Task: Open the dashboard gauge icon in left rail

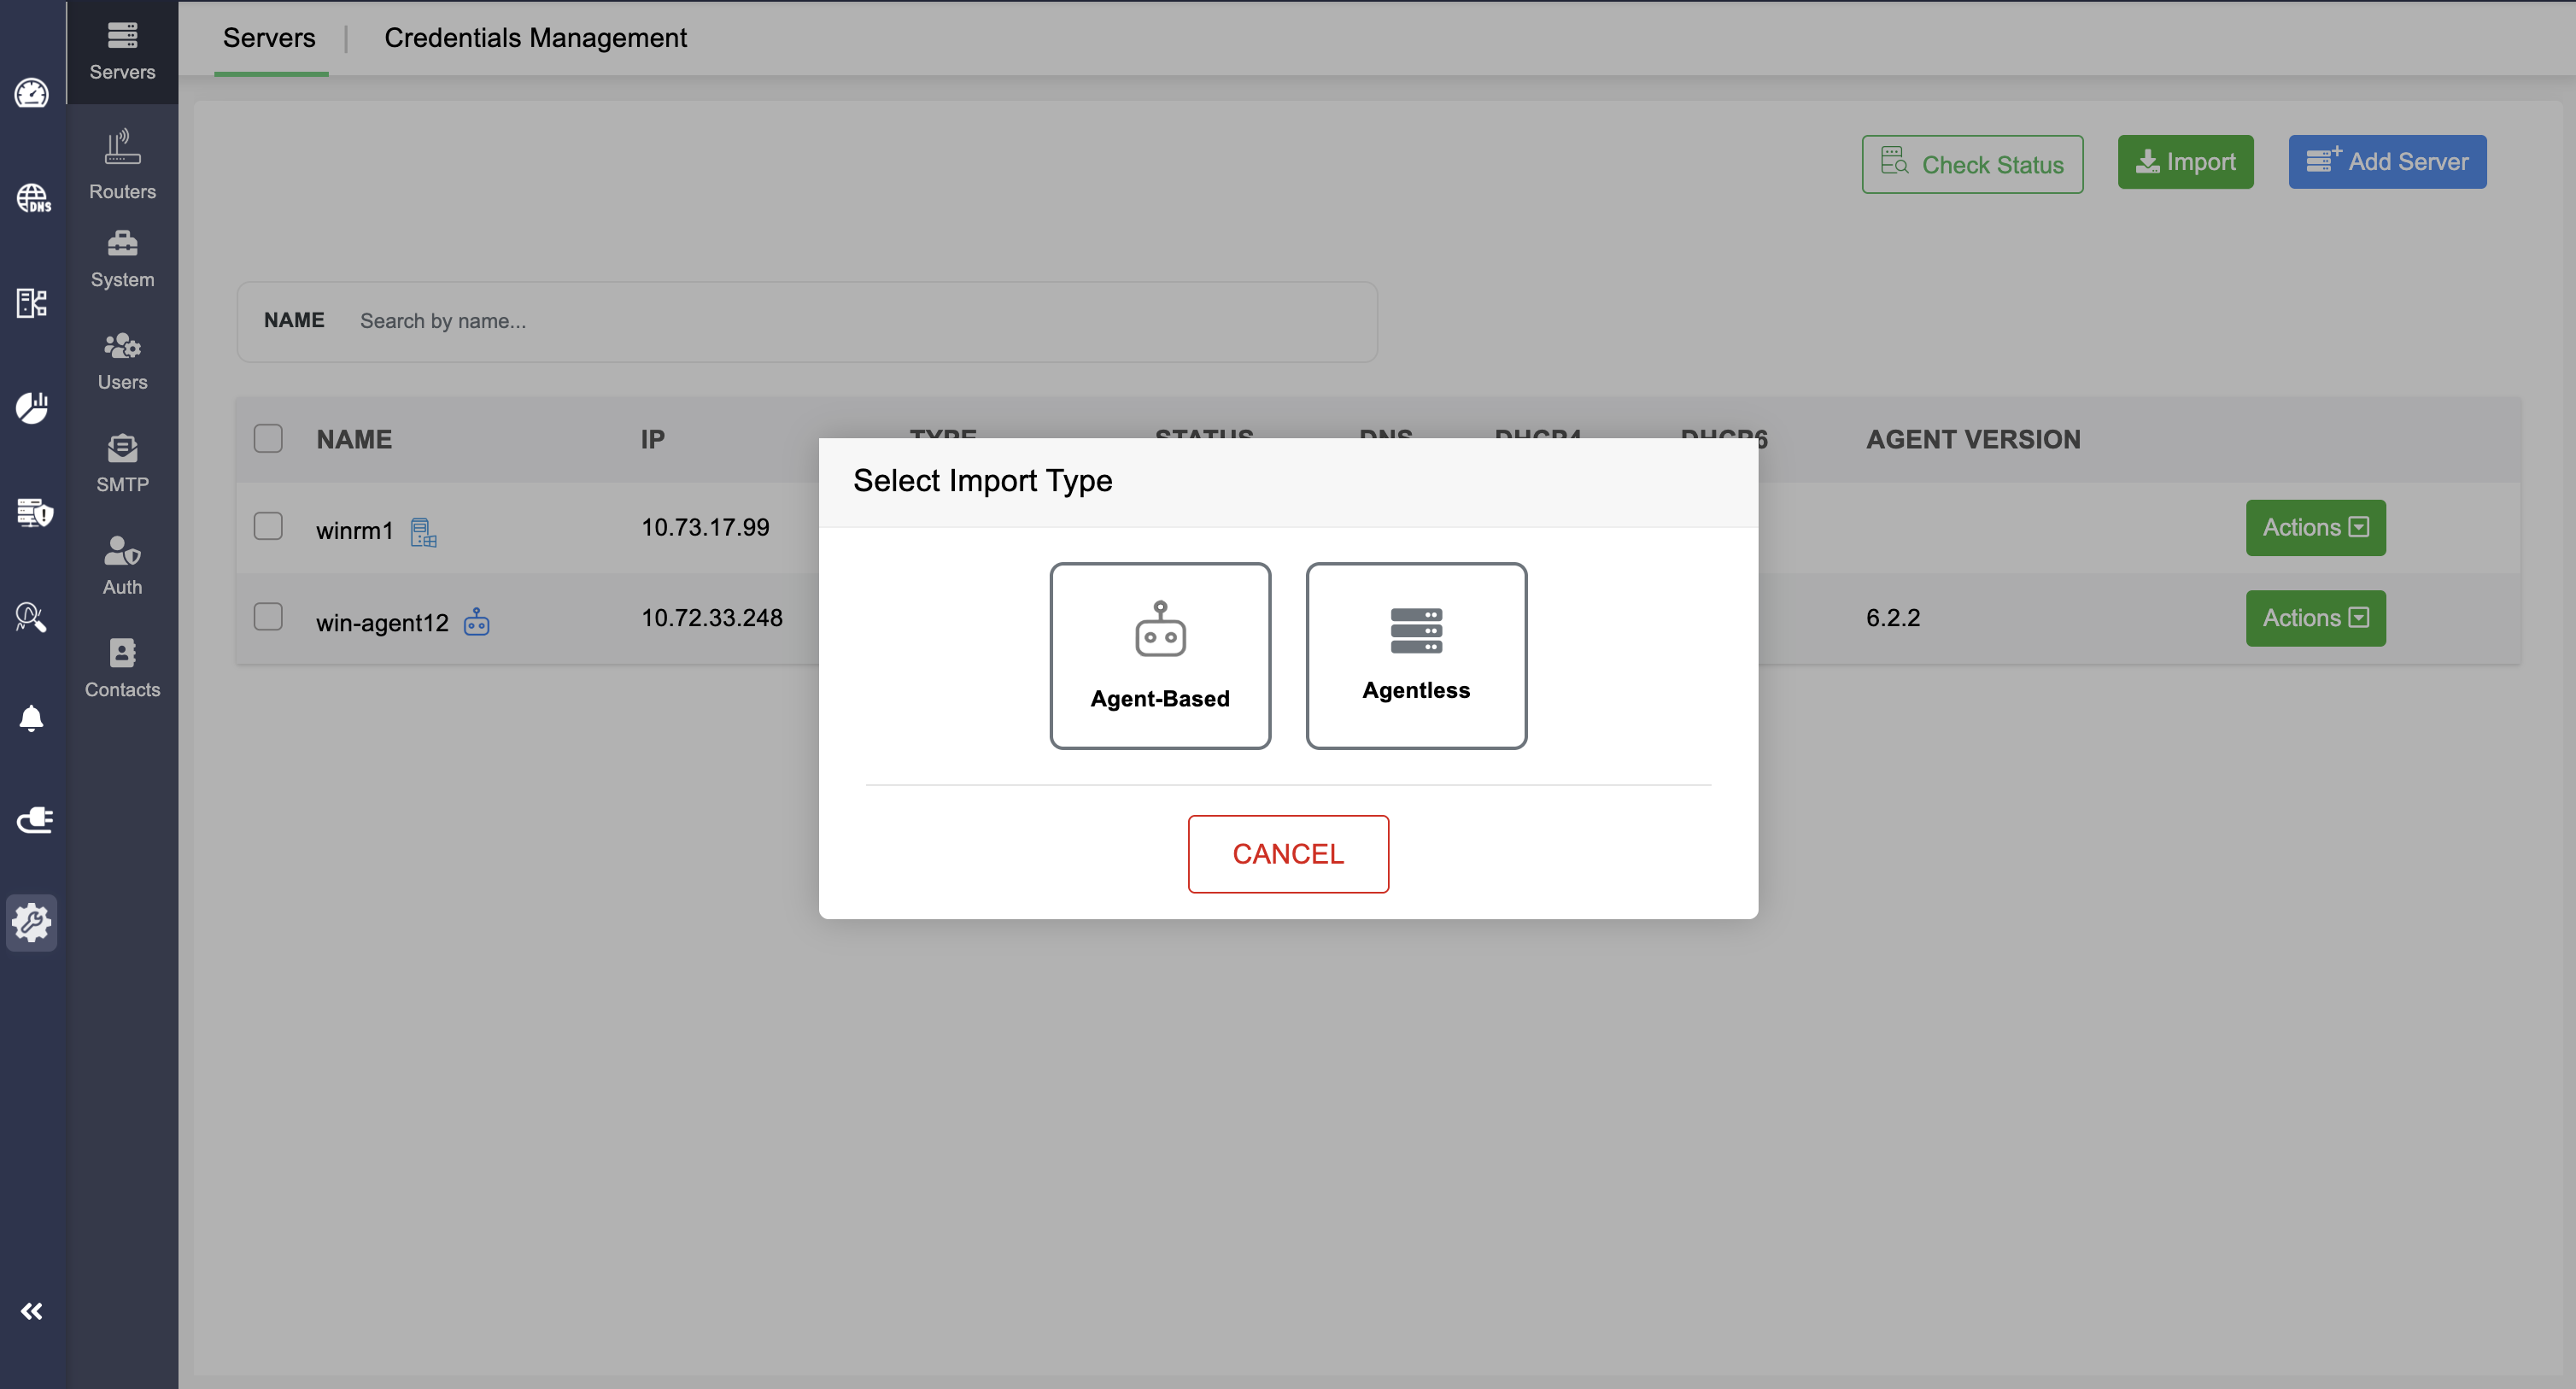Action: click(32, 93)
